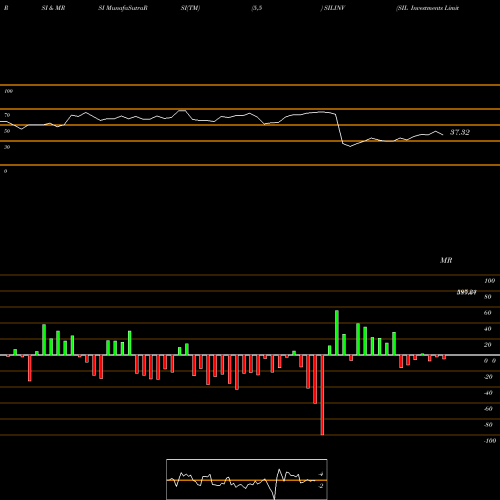Click the MR axis label 40
The height and width of the screenshot is (500, 500).
point(488,329)
